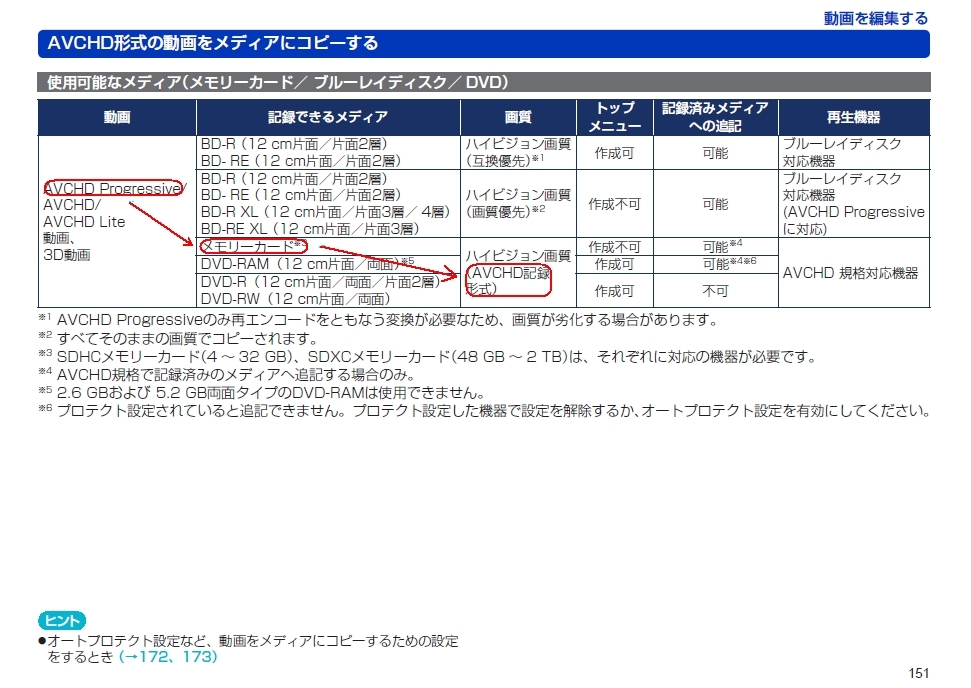This screenshot has height=688, width=971.
Task: Click the メモリーカード cell
Action: pyautogui.click(x=328, y=246)
